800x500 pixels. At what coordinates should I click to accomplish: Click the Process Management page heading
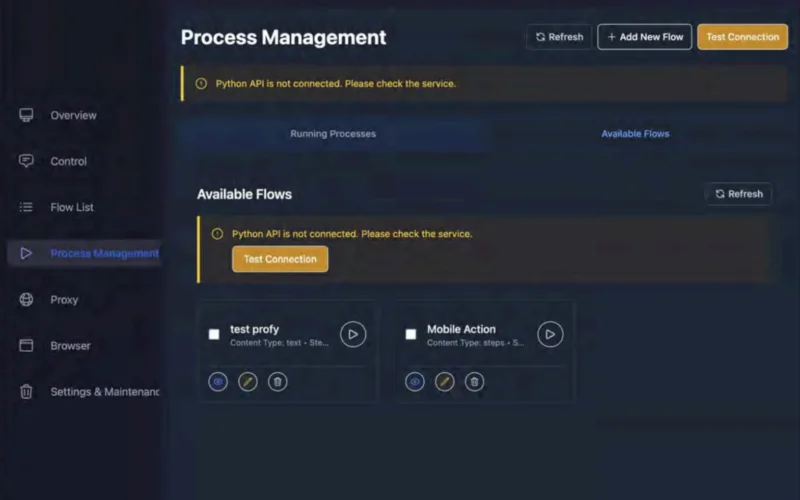point(284,37)
